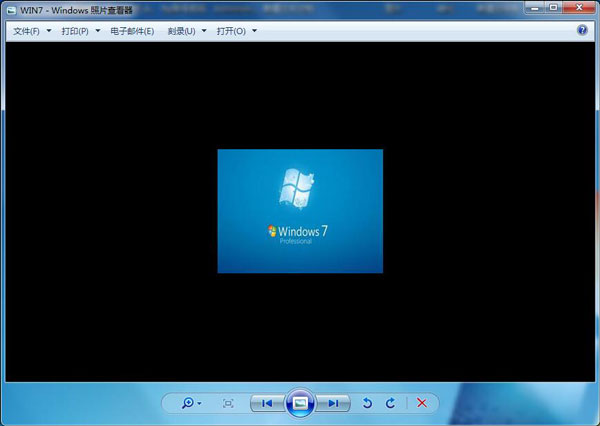Click the app icon in the title bar
The image size is (600, 426).
tap(11, 9)
